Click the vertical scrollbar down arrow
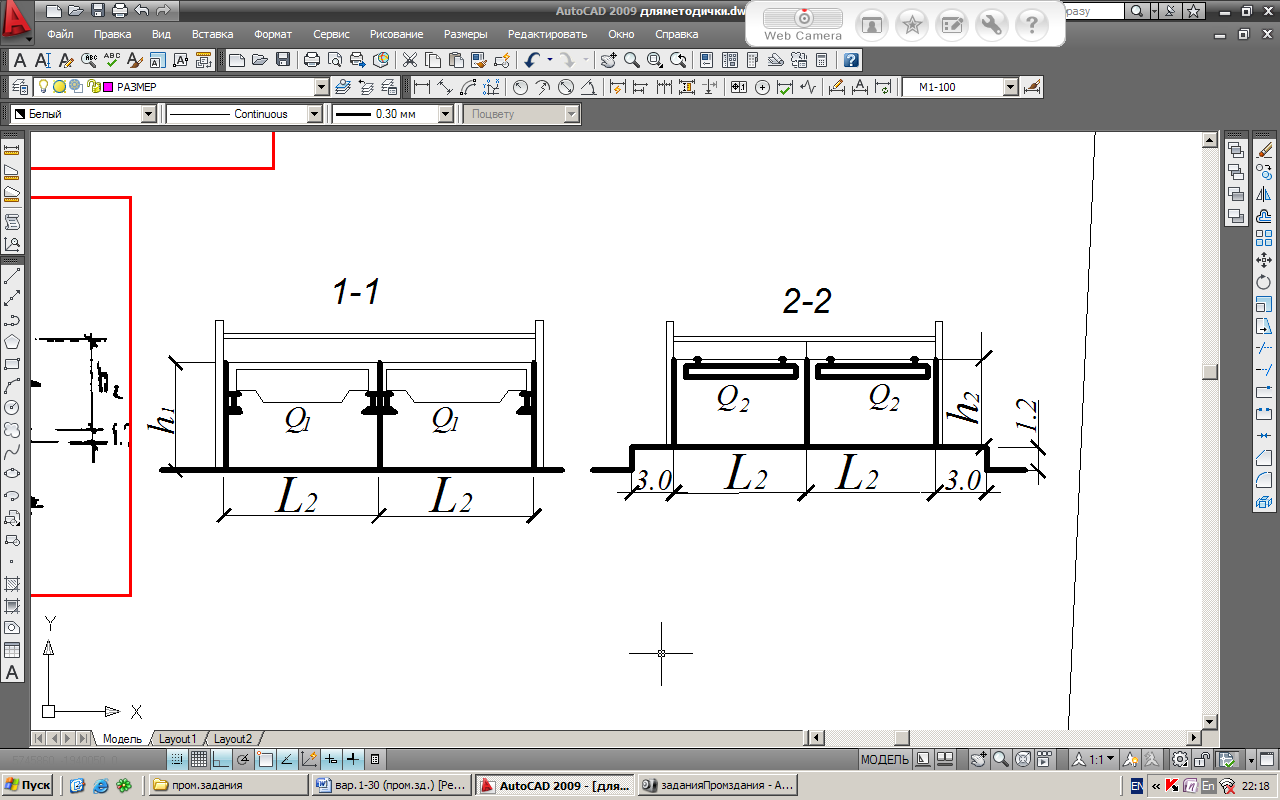Screen dimensions: 1280x800 click(1210, 721)
